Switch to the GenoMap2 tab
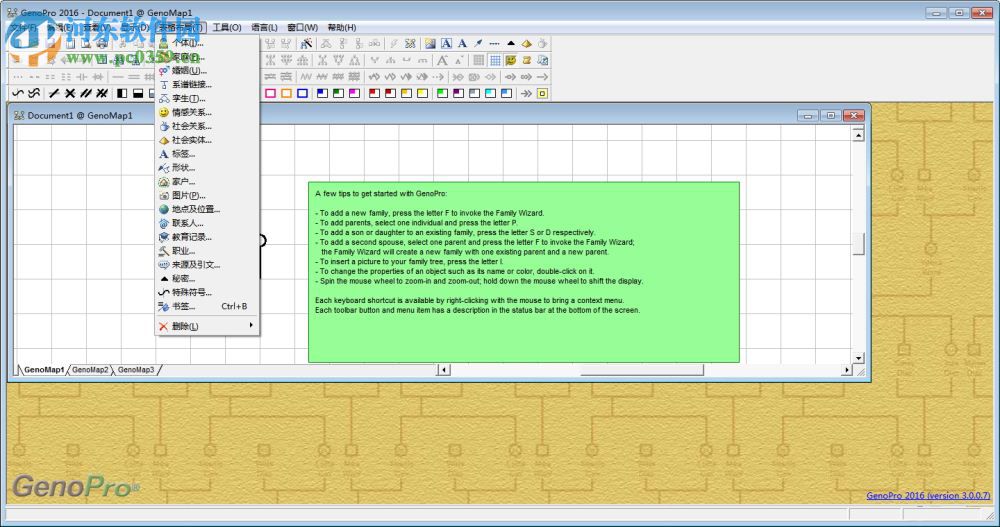 [x=90, y=369]
